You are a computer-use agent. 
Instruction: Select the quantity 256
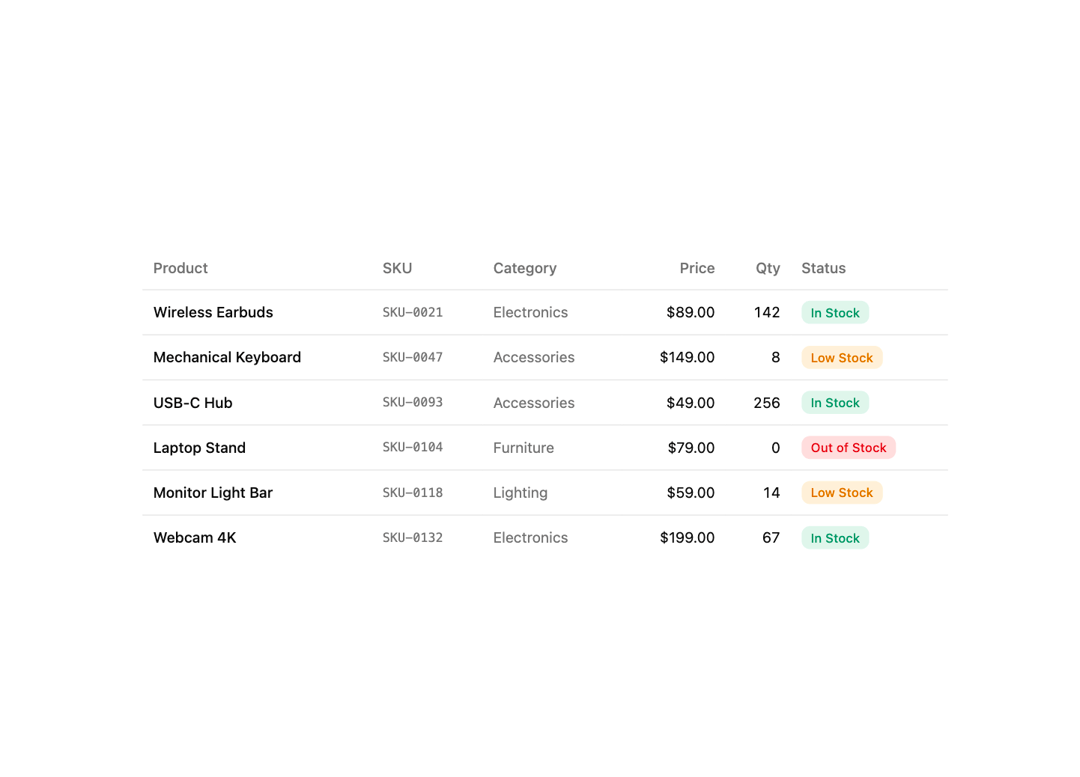767,403
